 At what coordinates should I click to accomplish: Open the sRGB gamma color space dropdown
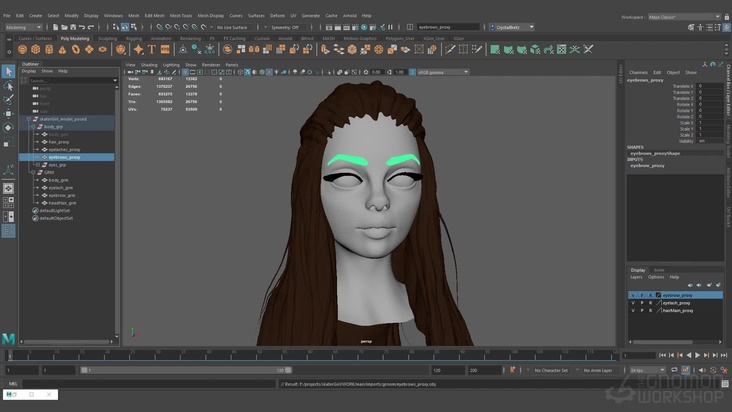tap(442, 72)
